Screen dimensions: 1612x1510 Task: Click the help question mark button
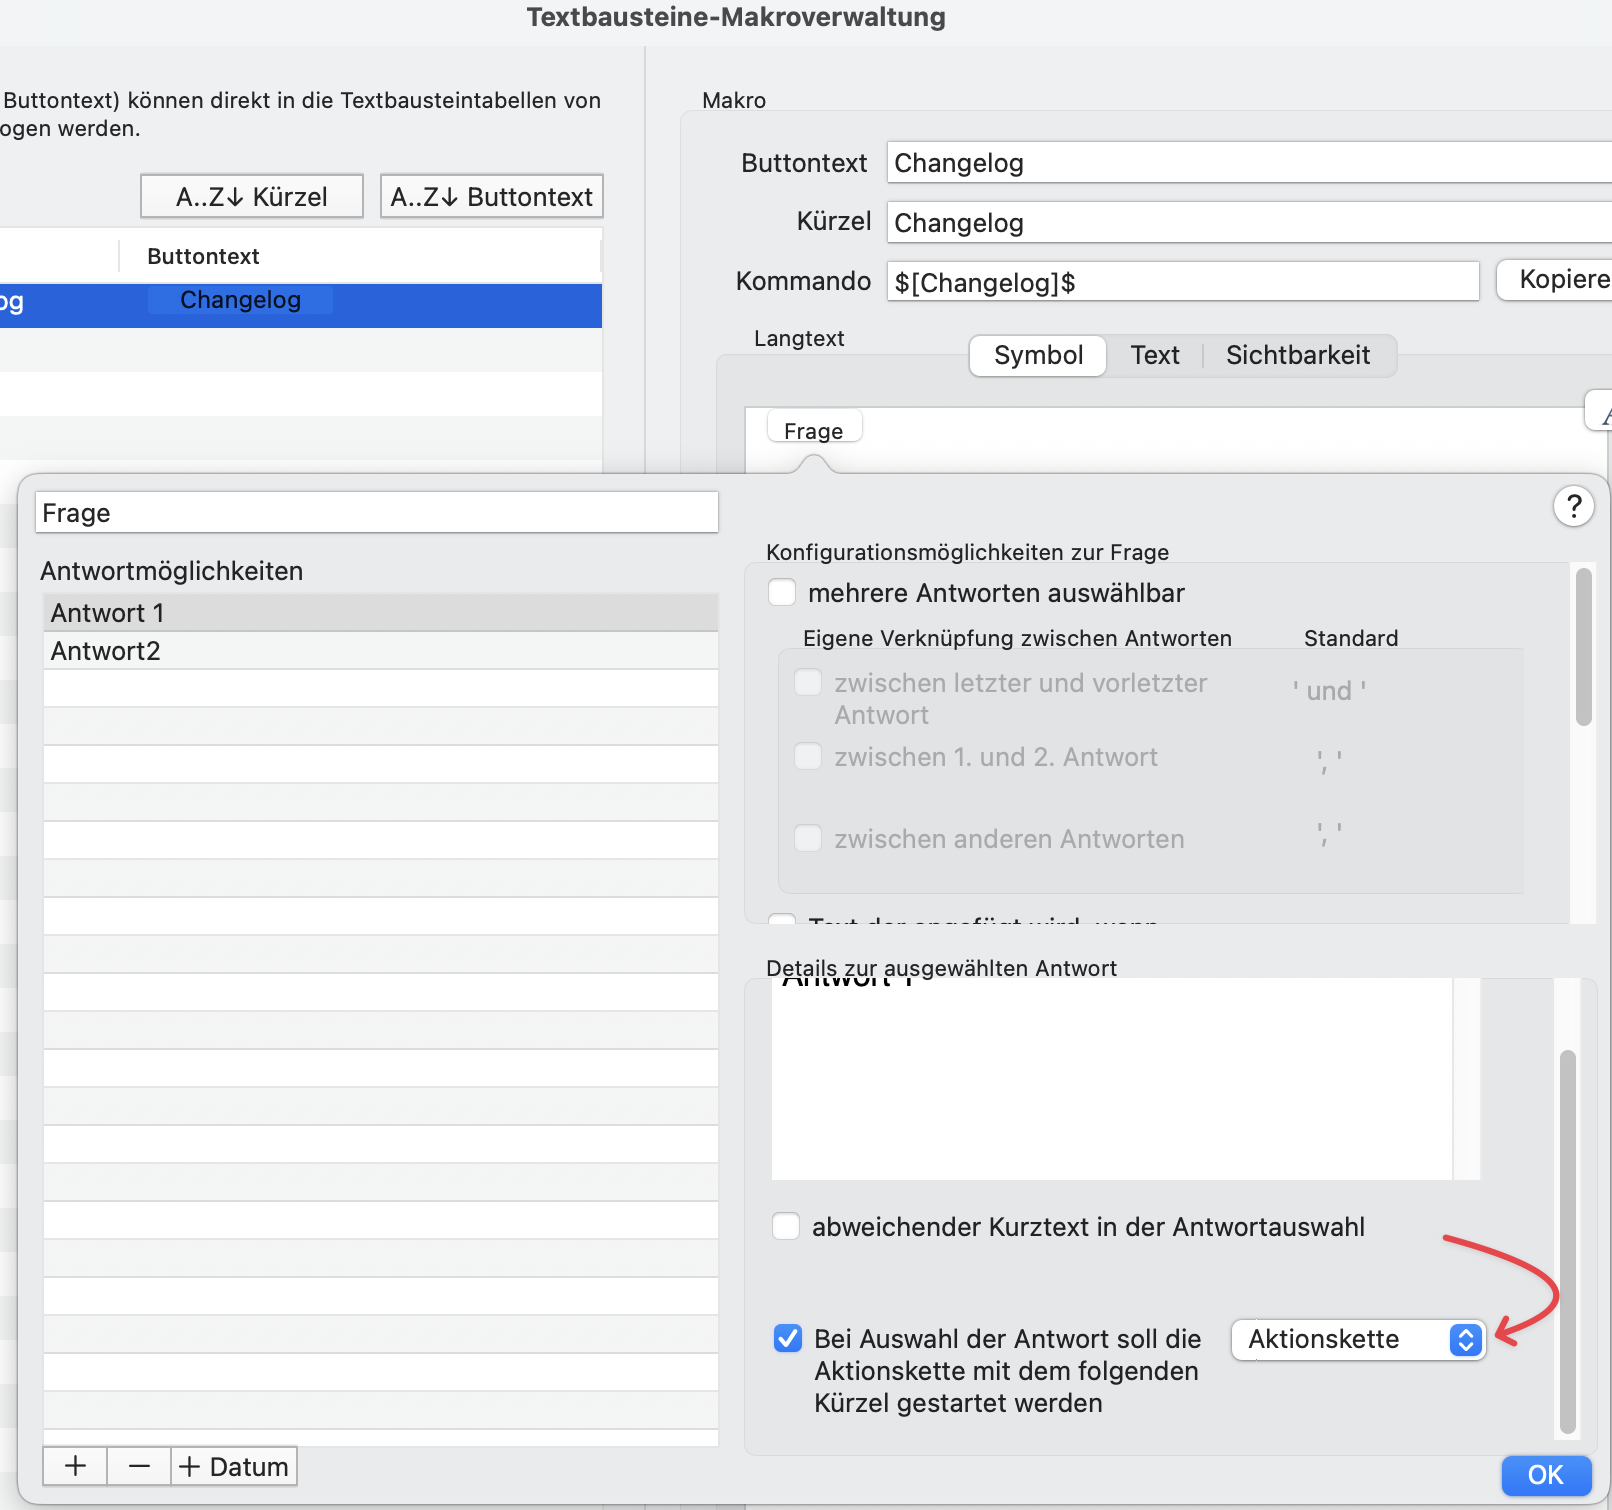[1573, 507]
